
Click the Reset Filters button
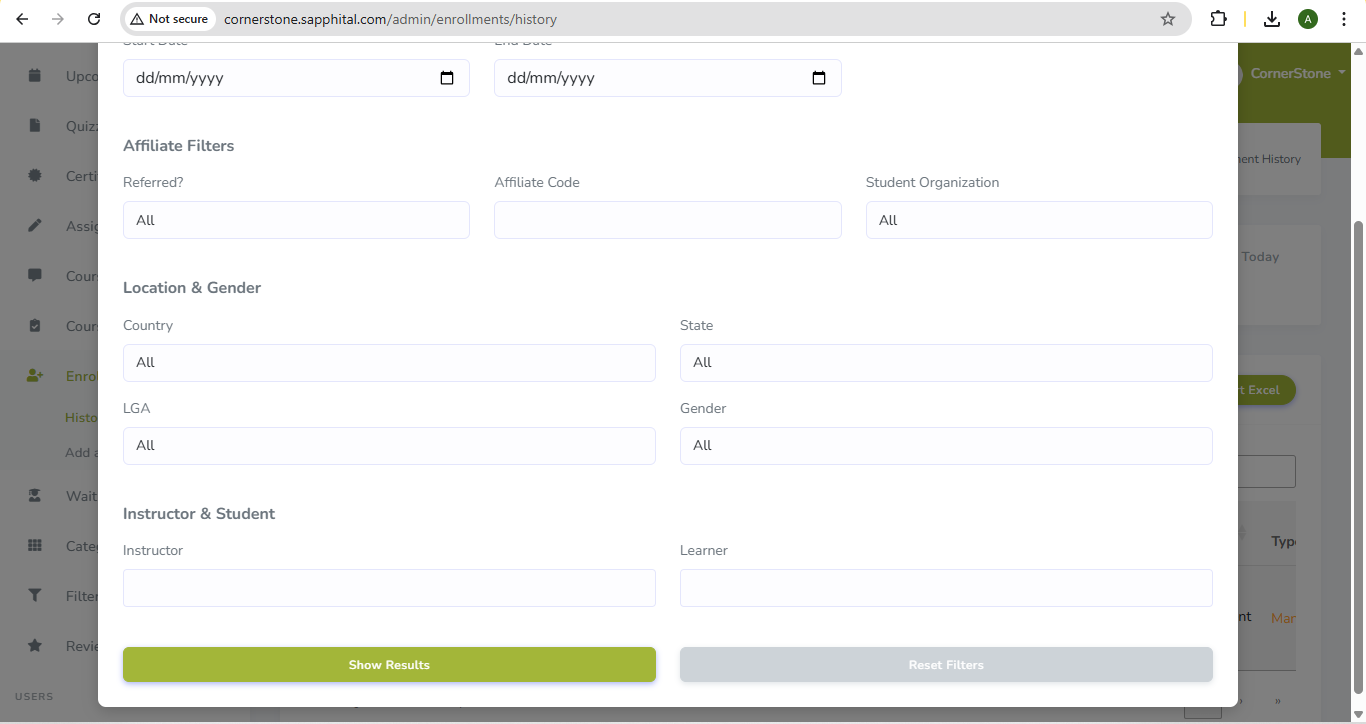(x=946, y=665)
